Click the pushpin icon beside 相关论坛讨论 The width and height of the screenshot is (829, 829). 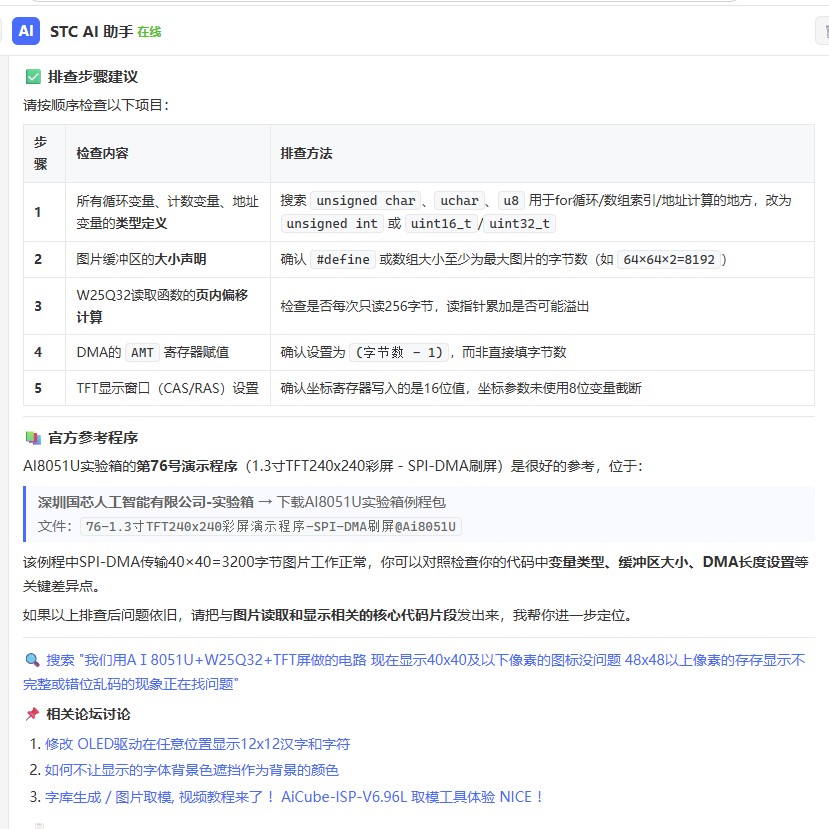click(32, 714)
